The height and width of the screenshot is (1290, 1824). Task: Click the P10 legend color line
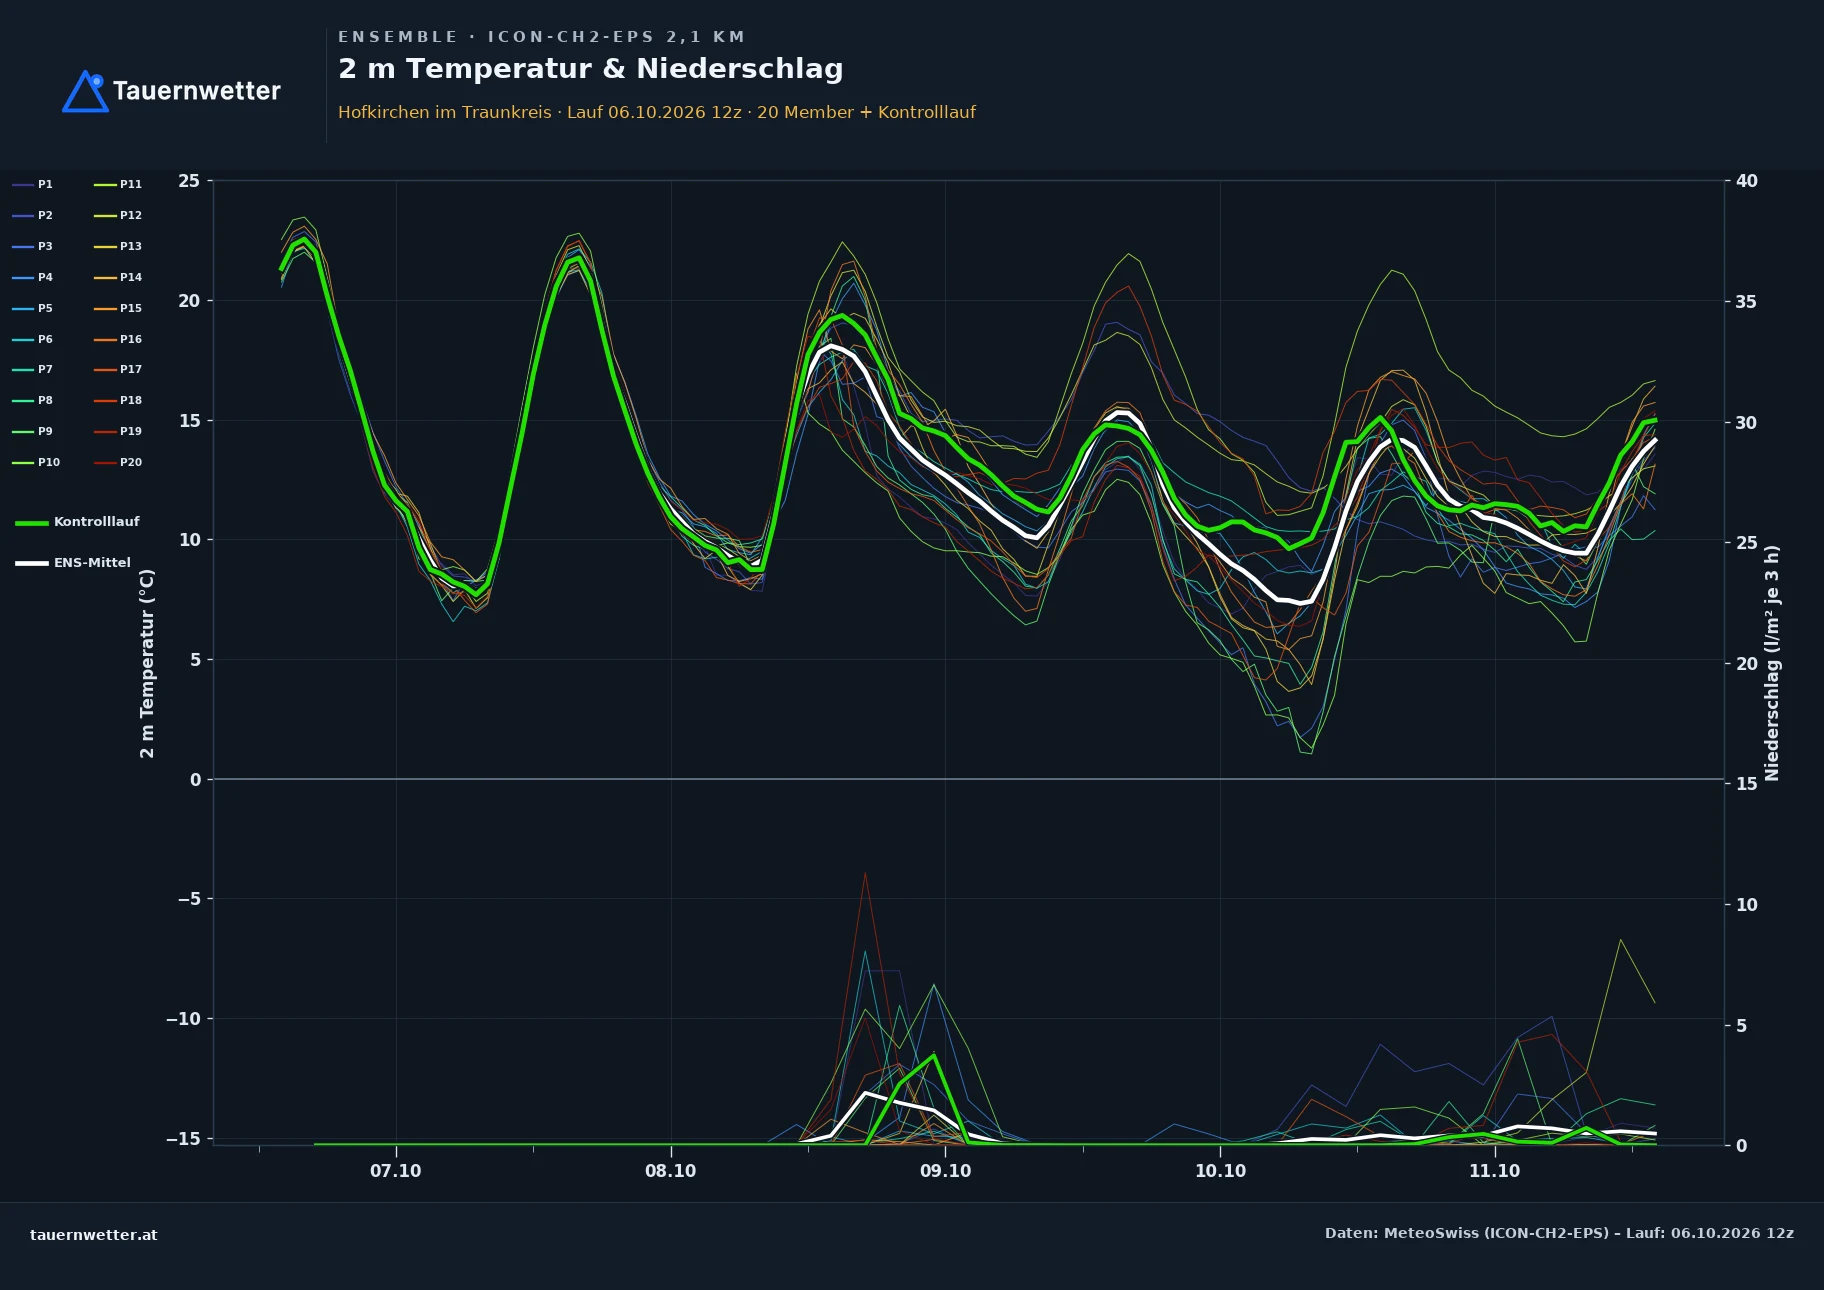coord(23,463)
